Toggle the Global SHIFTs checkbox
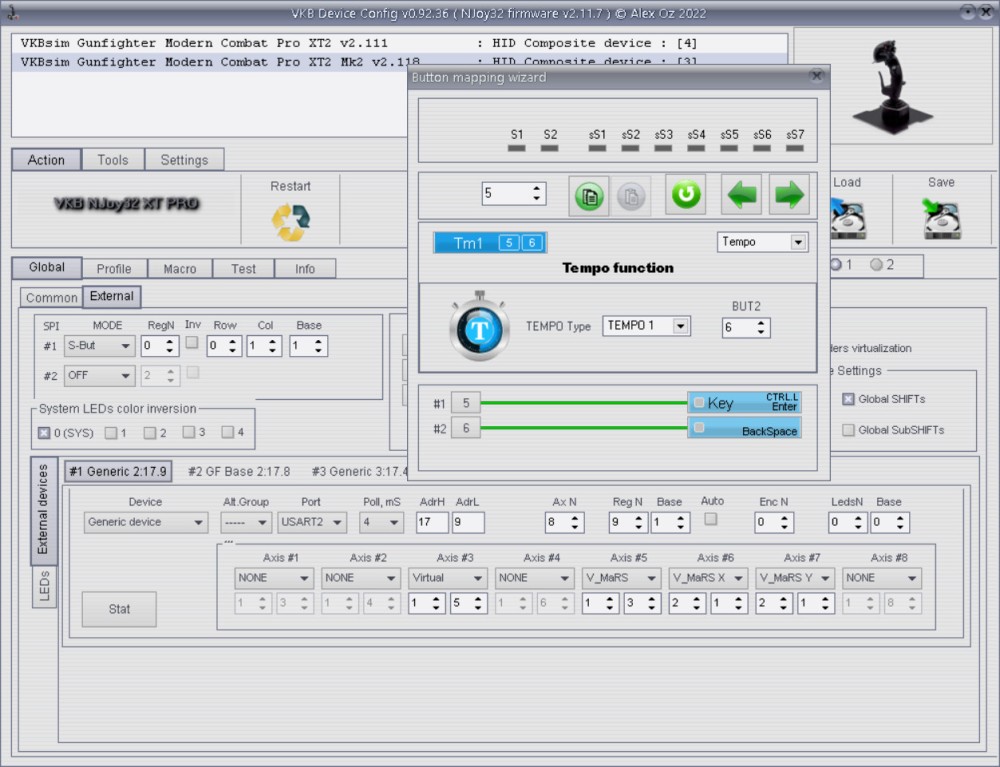Viewport: 1000px width, 767px height. [848, 399]
